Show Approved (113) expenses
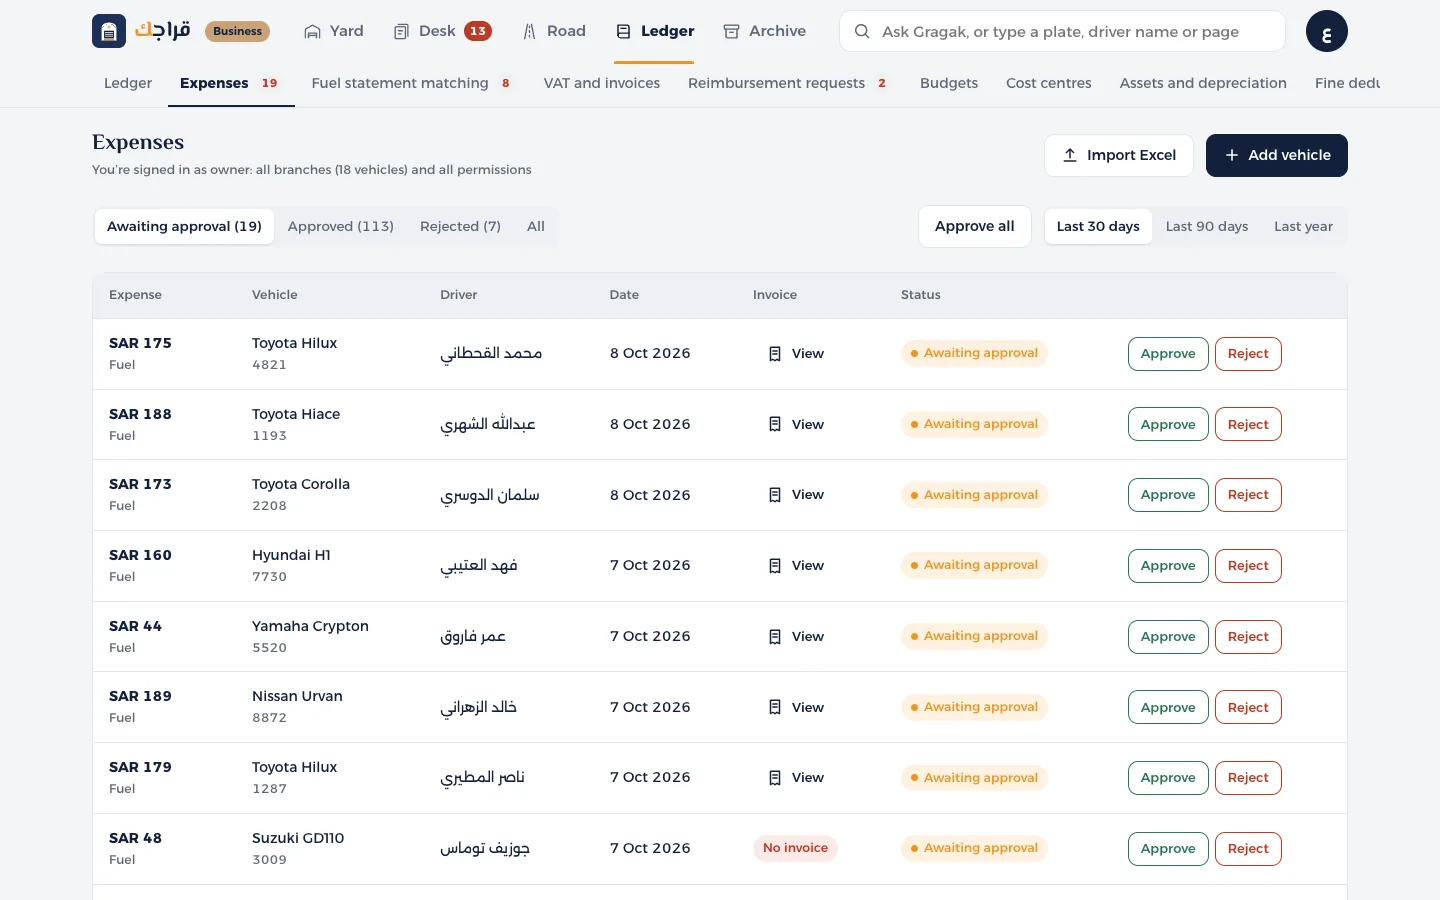The height and width of the screenshot is (900, 1440). (x=341, y=227)
